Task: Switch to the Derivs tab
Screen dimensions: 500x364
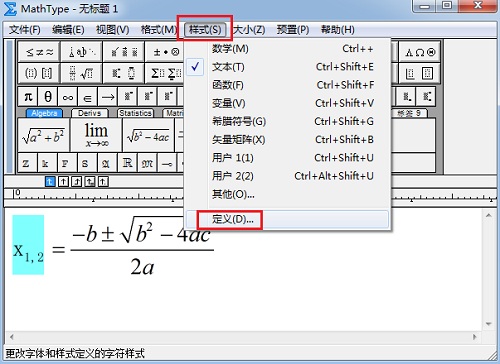Action: [x=89, y=113]
